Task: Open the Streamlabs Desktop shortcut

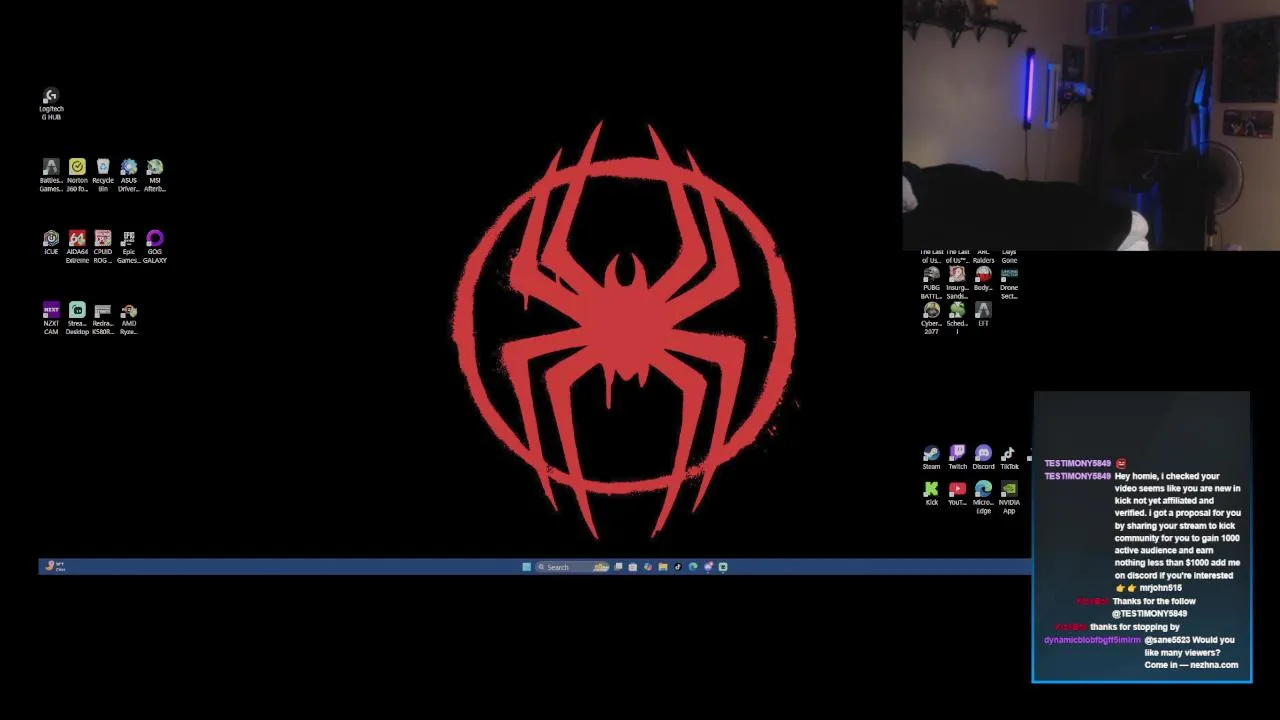Action: tap(77, 319)
